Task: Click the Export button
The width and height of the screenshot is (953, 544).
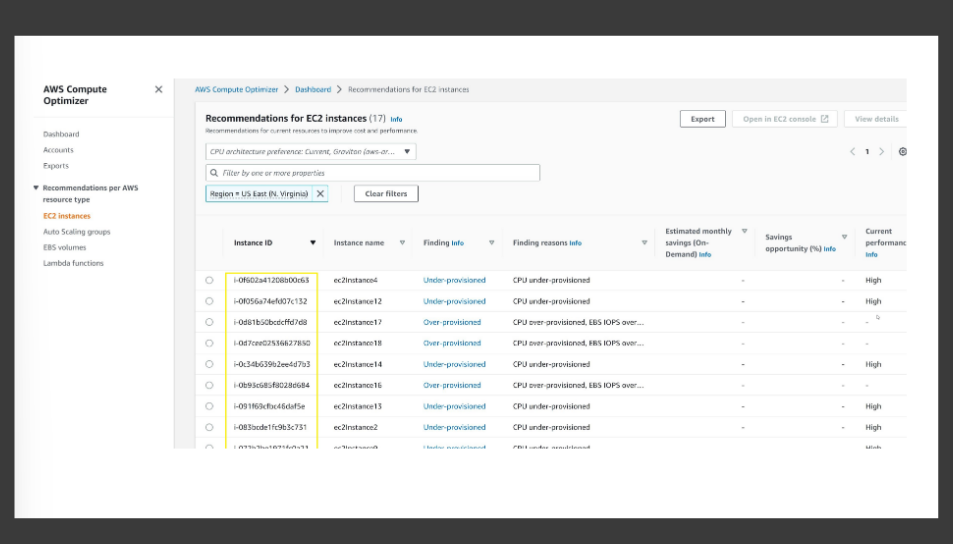Action: click(702, 119)
